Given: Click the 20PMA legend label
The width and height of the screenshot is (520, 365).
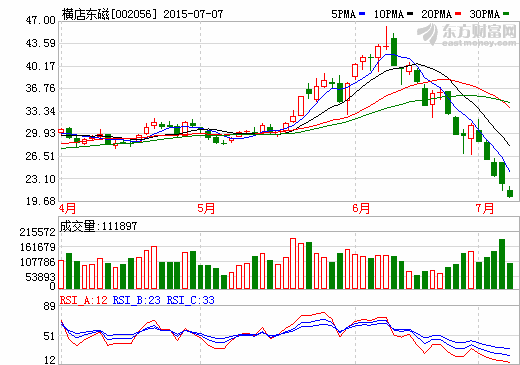Looking at the screenshot, I should click(437, 14).
